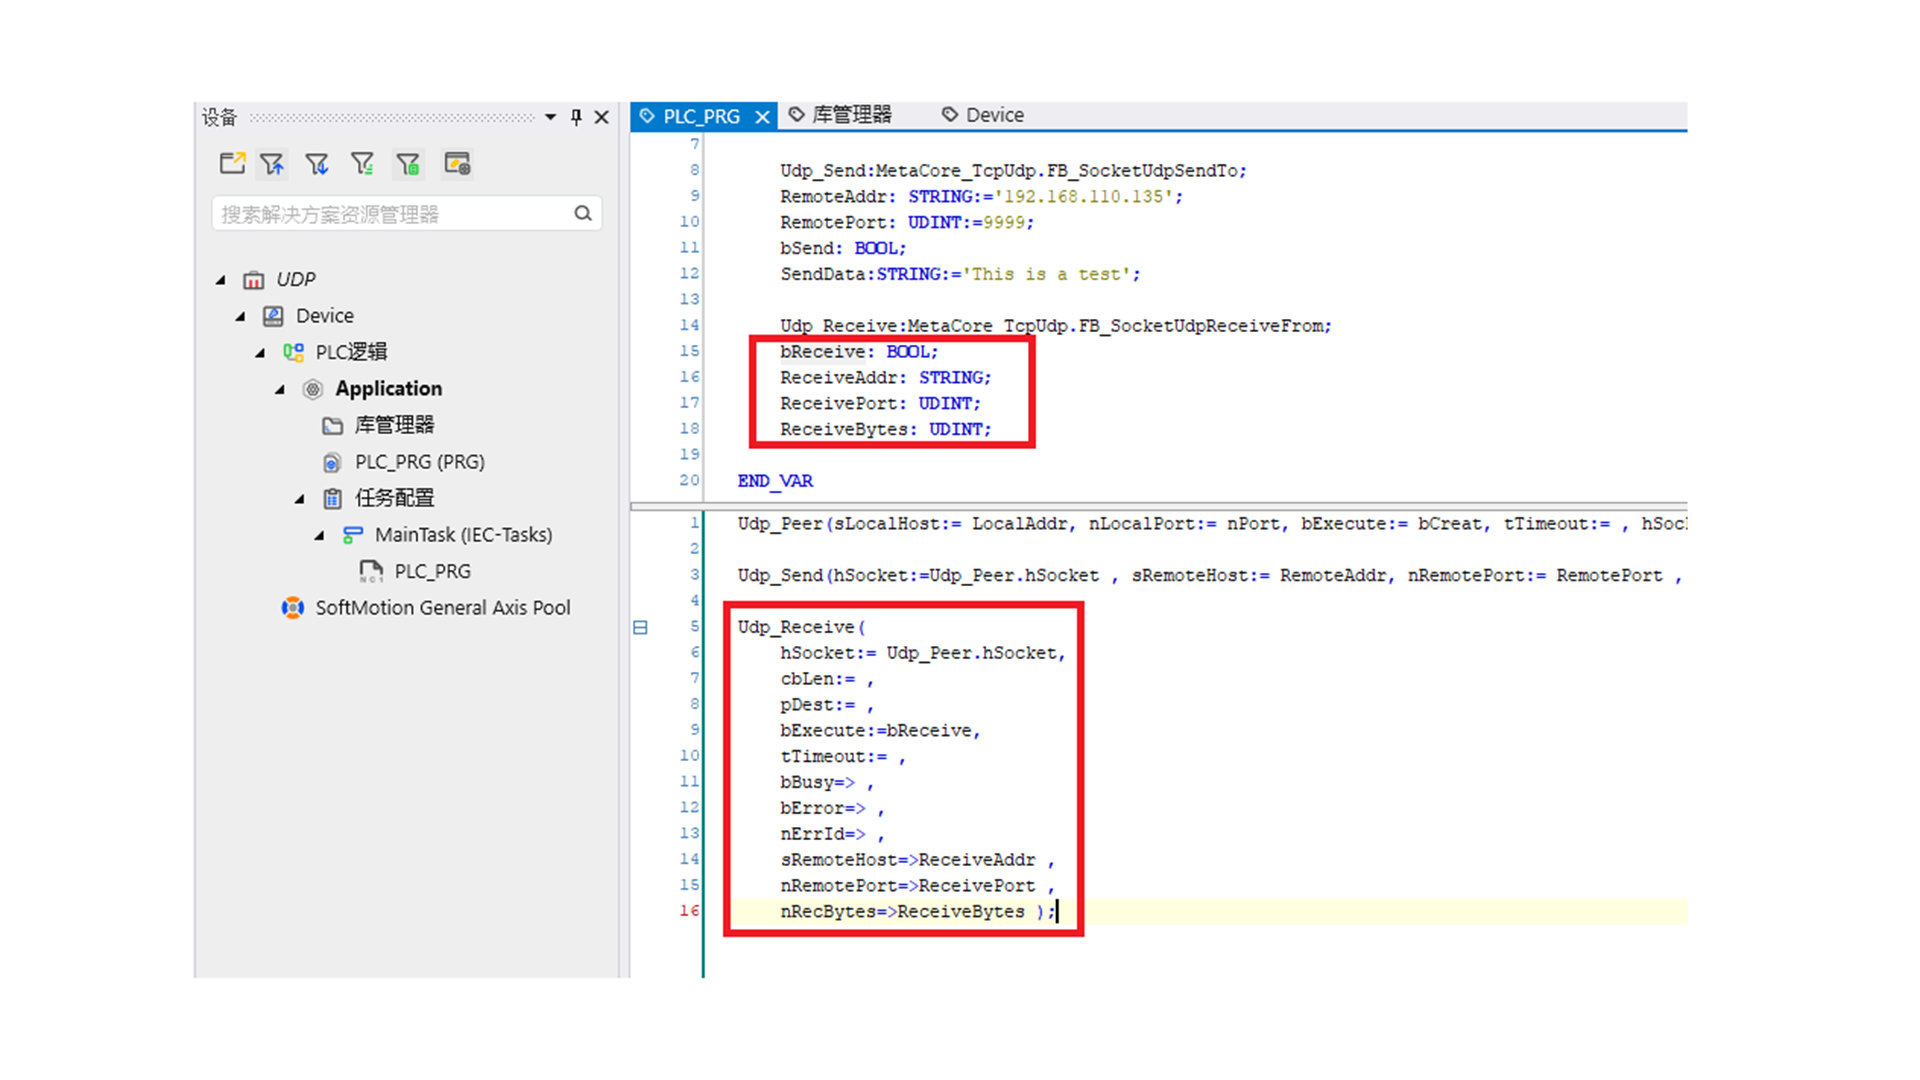Open PLC_PRG (PRG) in the tree
Image resolution: width=1920 pixels, height=1080 pixels.
[x=420, y=462]
